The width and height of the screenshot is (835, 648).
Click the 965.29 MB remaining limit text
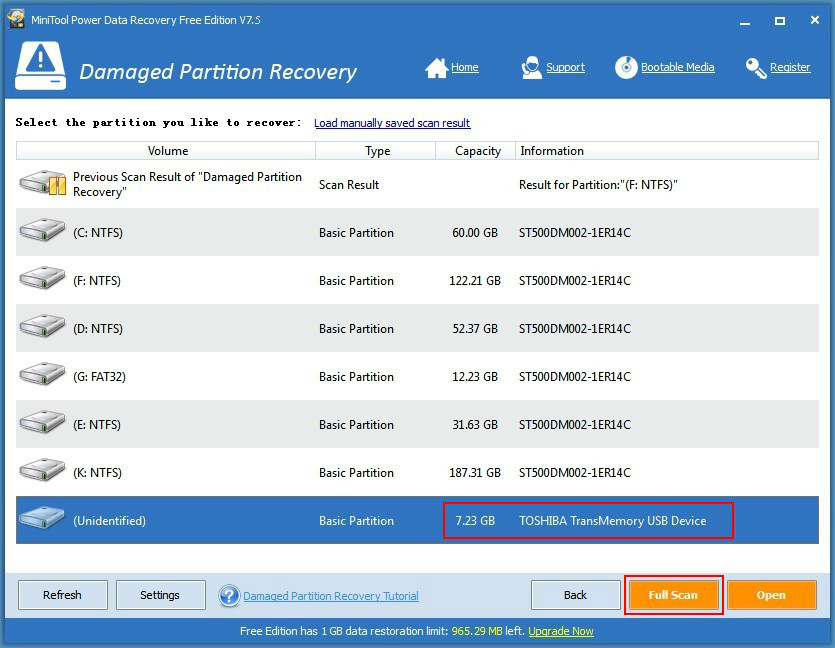(x=477, y=631)
